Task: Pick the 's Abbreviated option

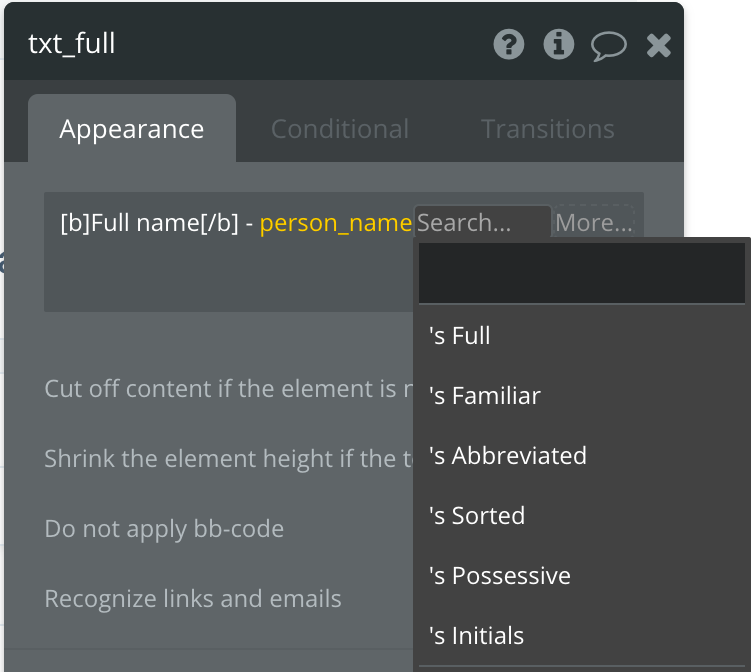Action: [508, 456]
